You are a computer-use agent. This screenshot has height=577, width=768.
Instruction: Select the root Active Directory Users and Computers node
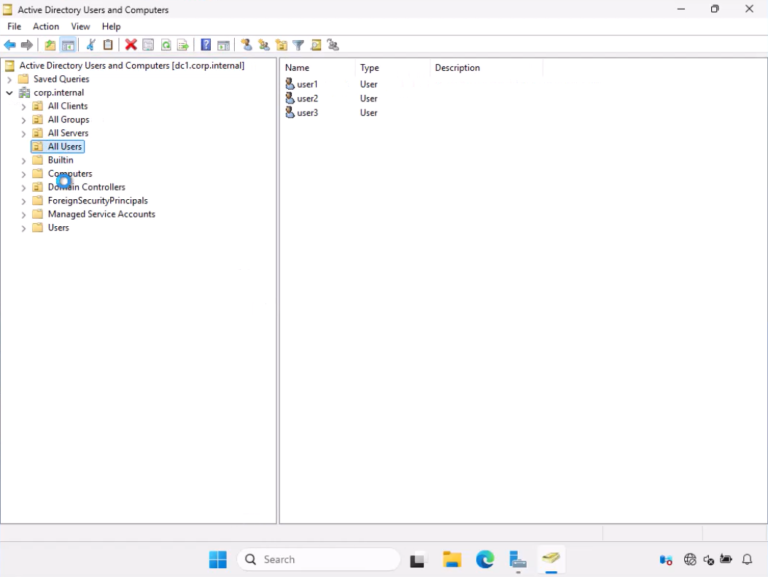coord(131,66)
